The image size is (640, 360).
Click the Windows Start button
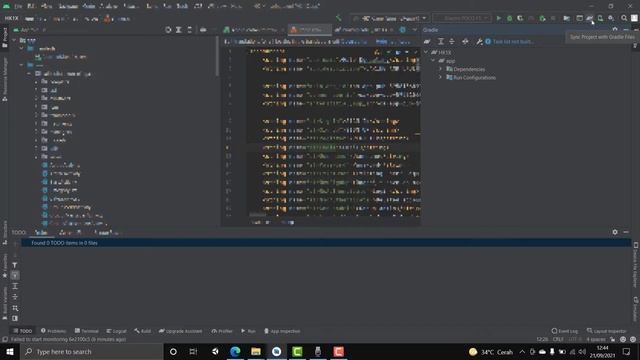10,351
